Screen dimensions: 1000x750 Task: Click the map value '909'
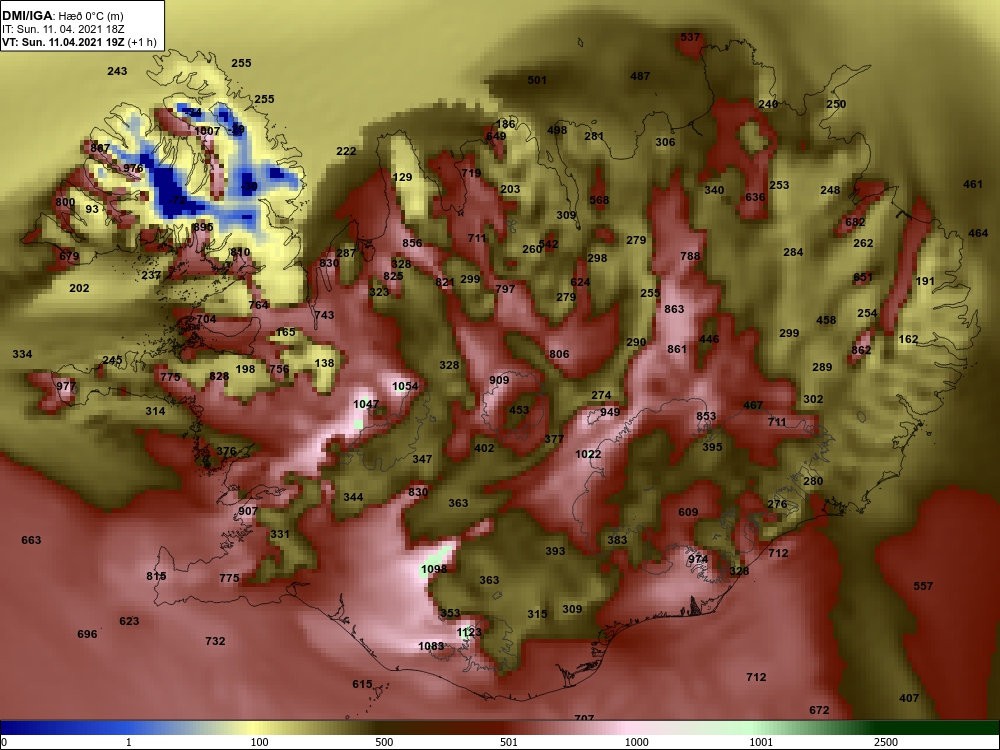pyautogui.click(x=499, y=380)
